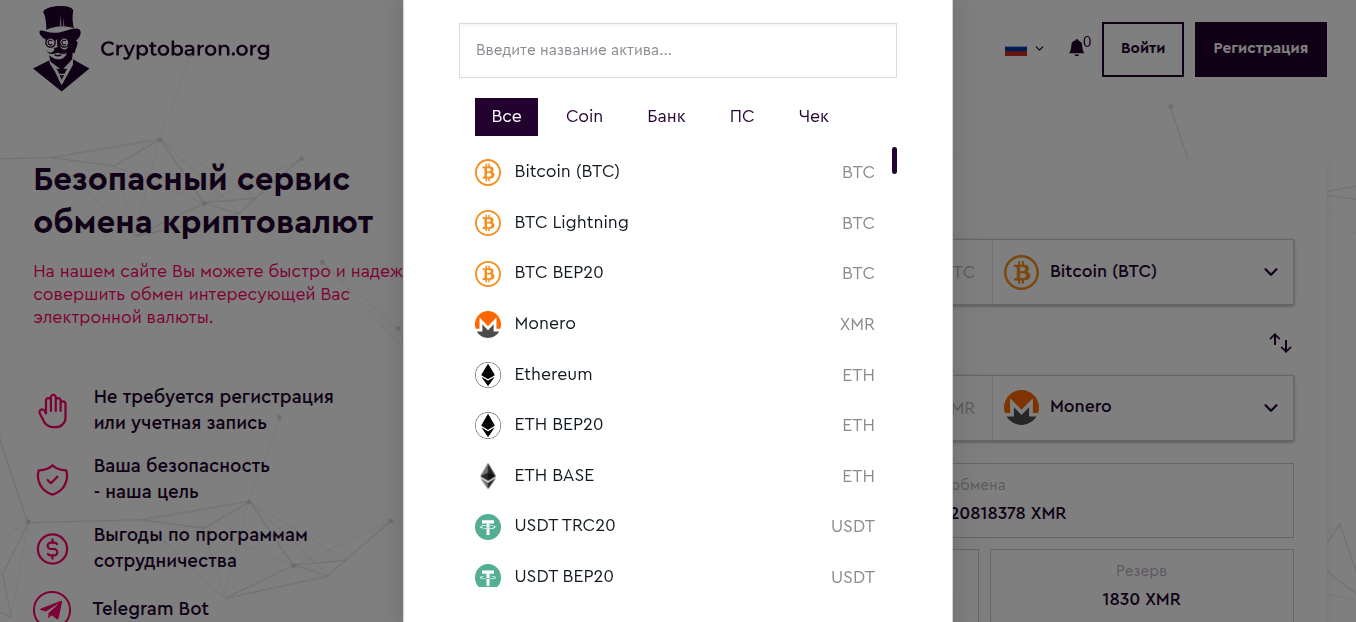Select Bitcoin (BTC) from the asset list

coord(566,171)
